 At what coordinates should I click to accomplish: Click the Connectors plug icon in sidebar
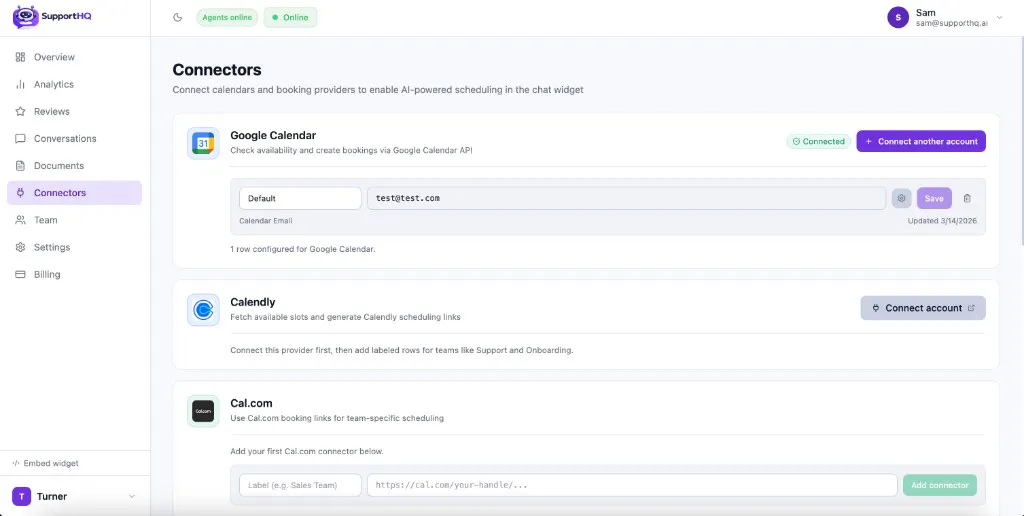pos(20,193)
